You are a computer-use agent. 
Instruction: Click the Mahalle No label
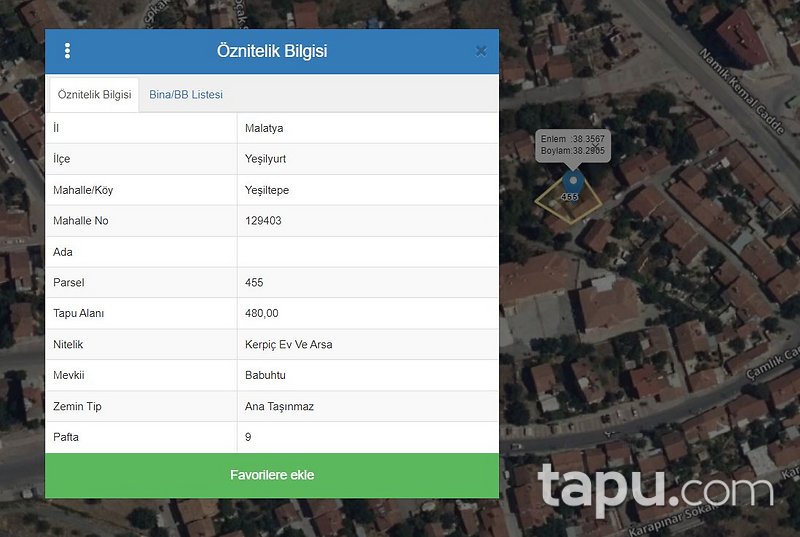(81, 221)
